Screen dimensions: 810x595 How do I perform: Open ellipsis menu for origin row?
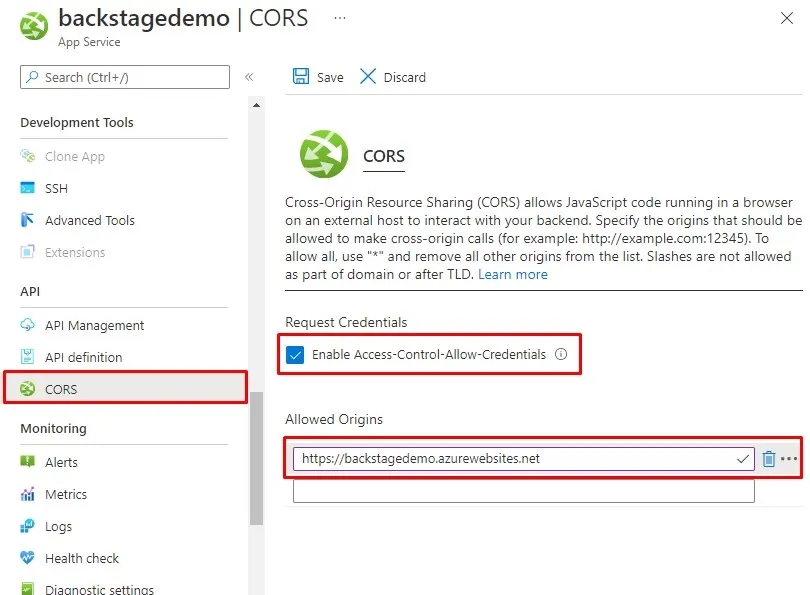click(x=789, y=459)
